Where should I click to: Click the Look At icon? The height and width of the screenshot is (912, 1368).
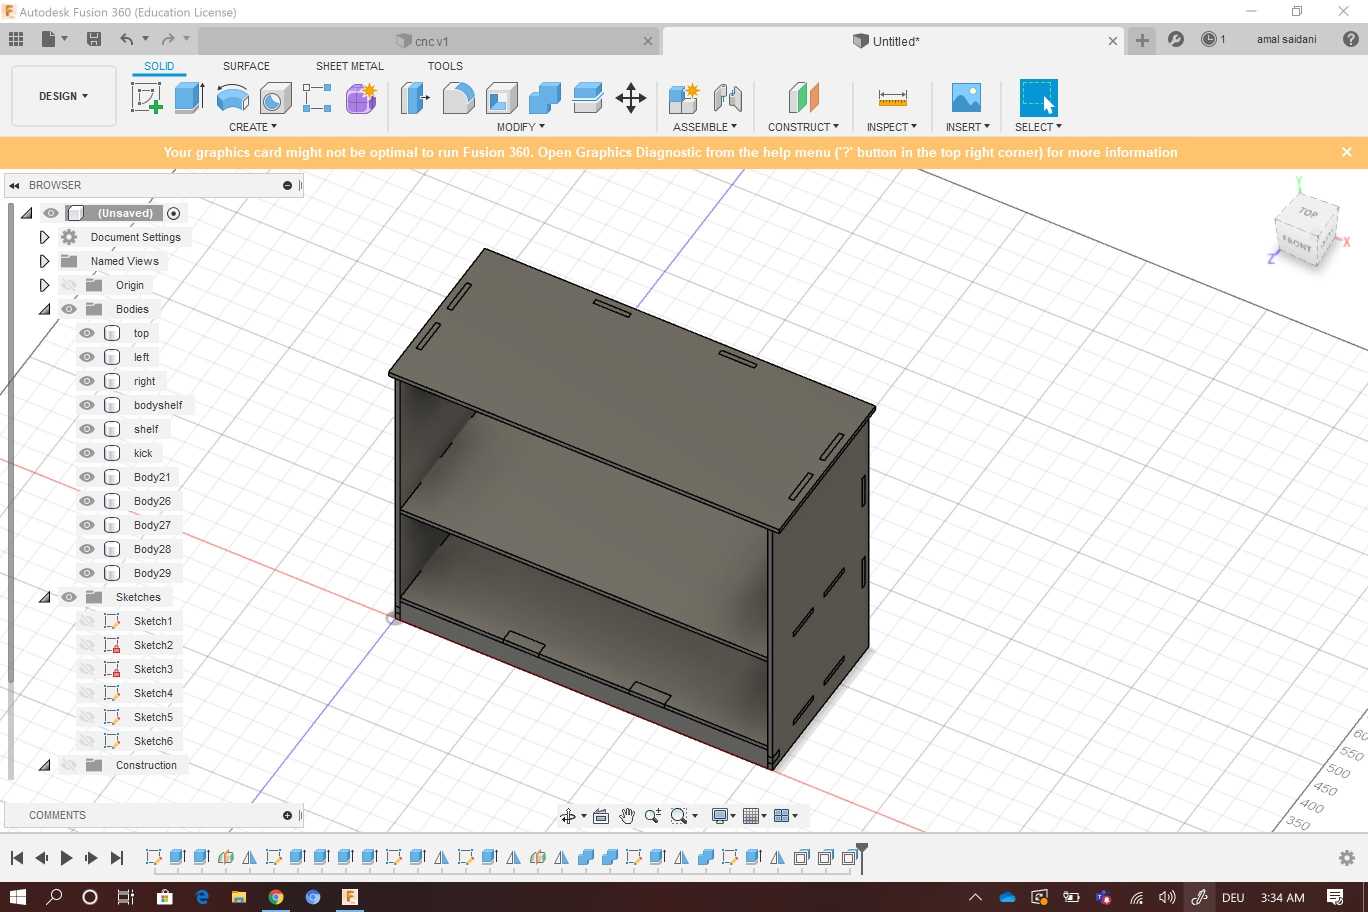click(x=601, y=816)
